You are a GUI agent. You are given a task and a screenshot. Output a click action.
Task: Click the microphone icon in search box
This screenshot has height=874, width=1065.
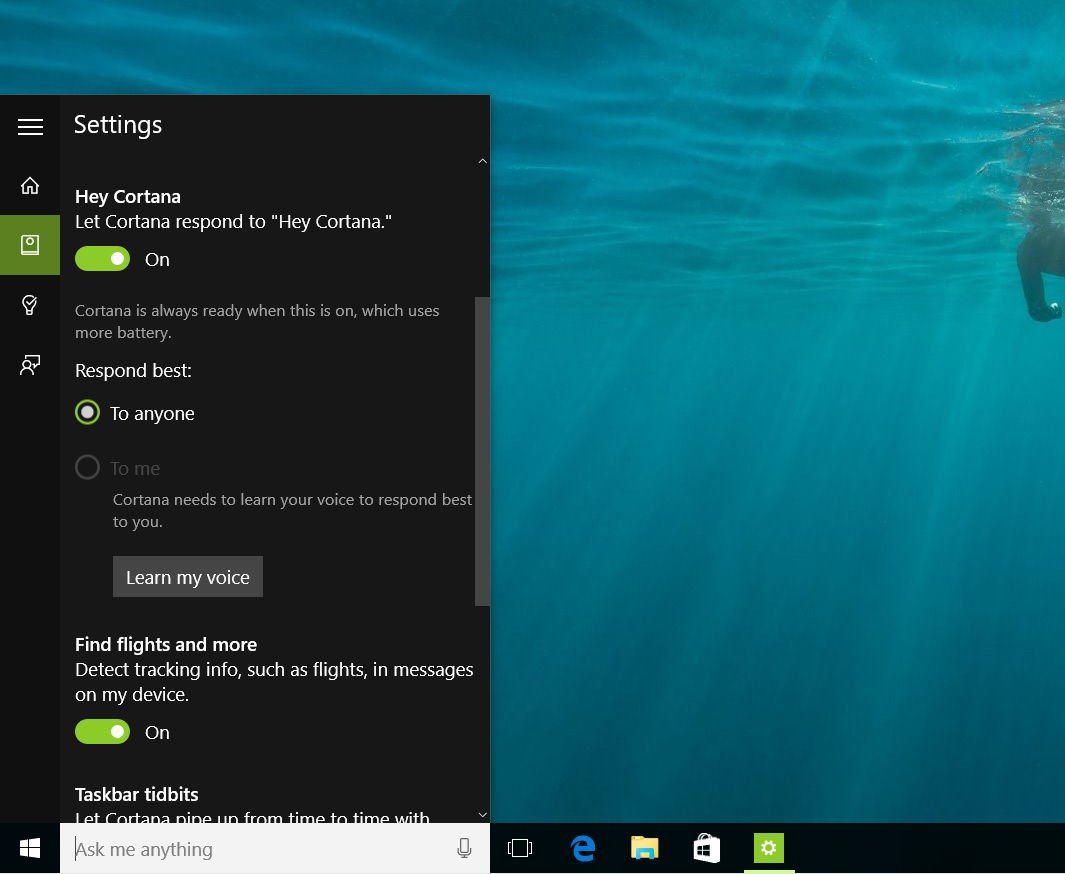464,848
